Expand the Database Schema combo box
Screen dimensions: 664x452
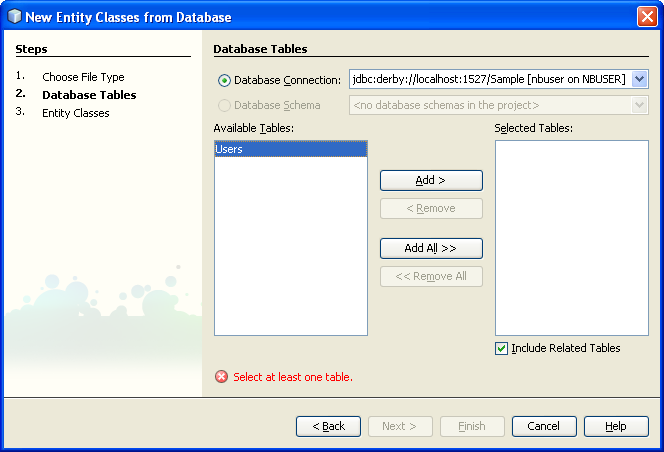640,105
